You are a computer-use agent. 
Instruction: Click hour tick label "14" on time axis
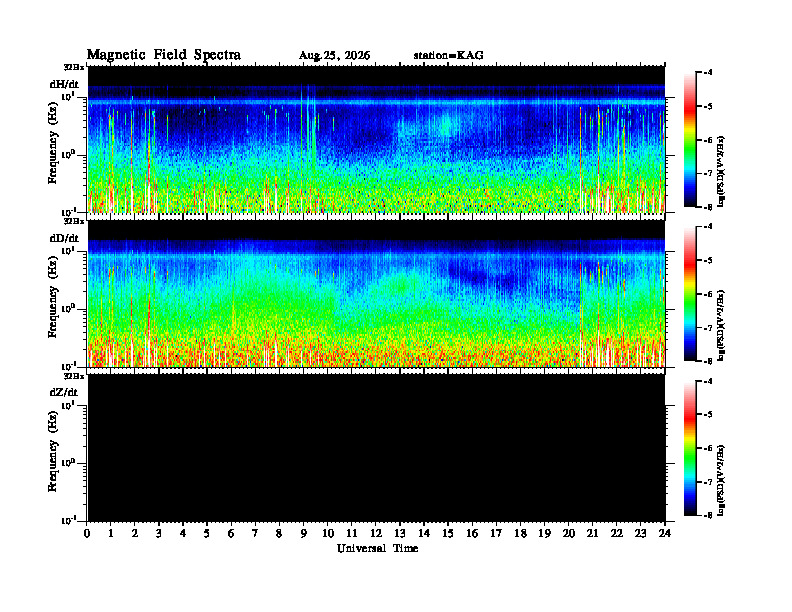point(424,533)
